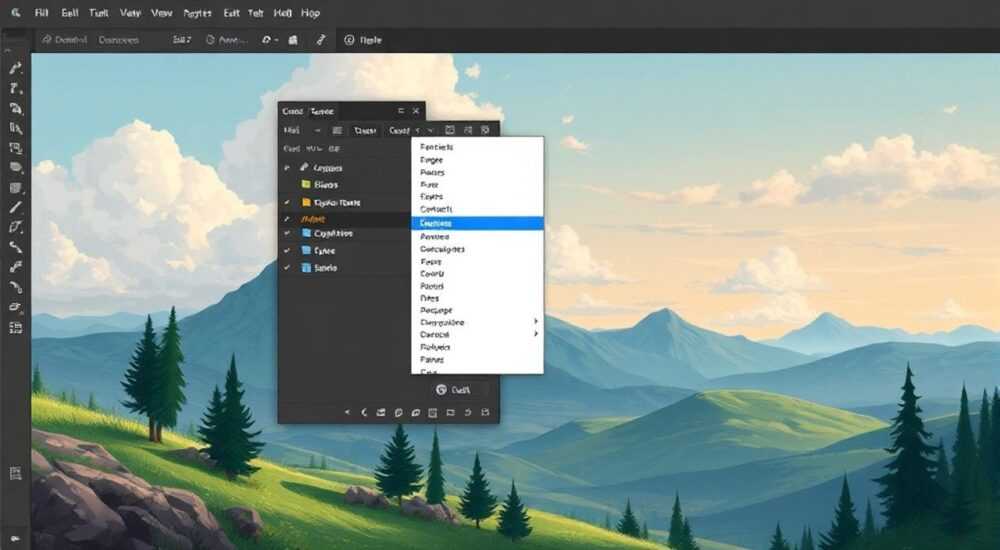Toggle the checkmark beside the "Cypdtiee" row
Image resolution: width=1000 pixels, height=550 pixels.
pos(287,234)
